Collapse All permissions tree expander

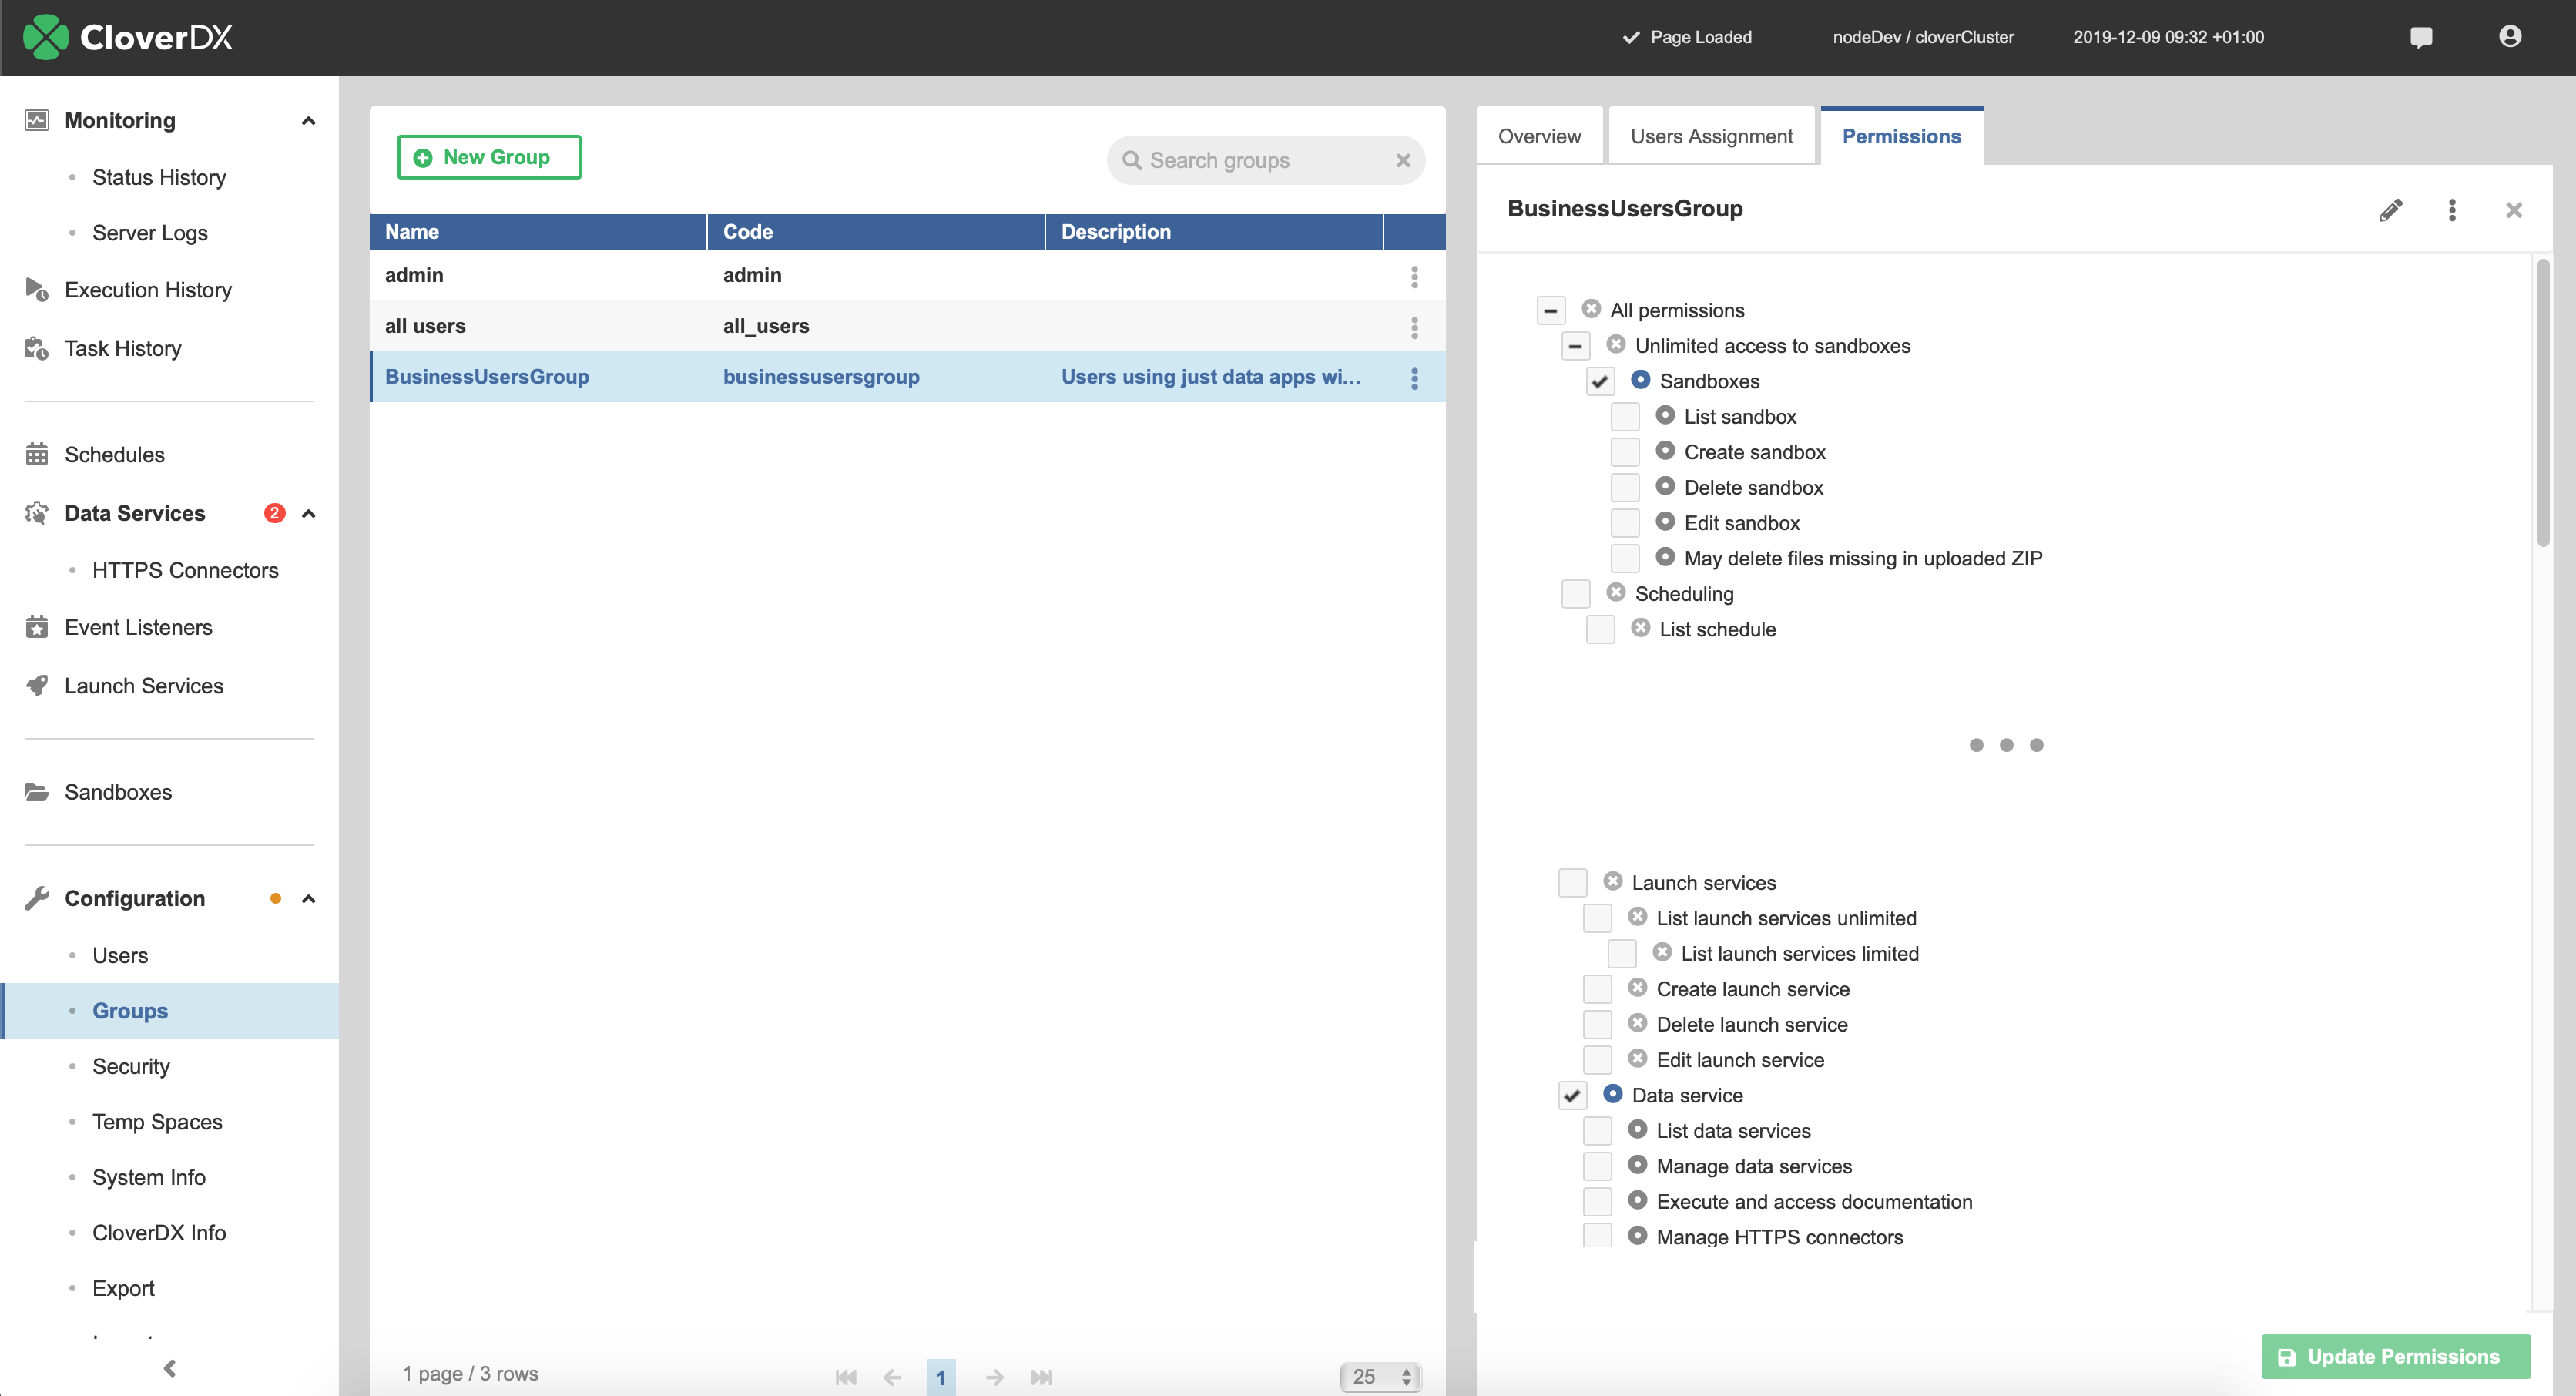click(x=1547, y=310)
